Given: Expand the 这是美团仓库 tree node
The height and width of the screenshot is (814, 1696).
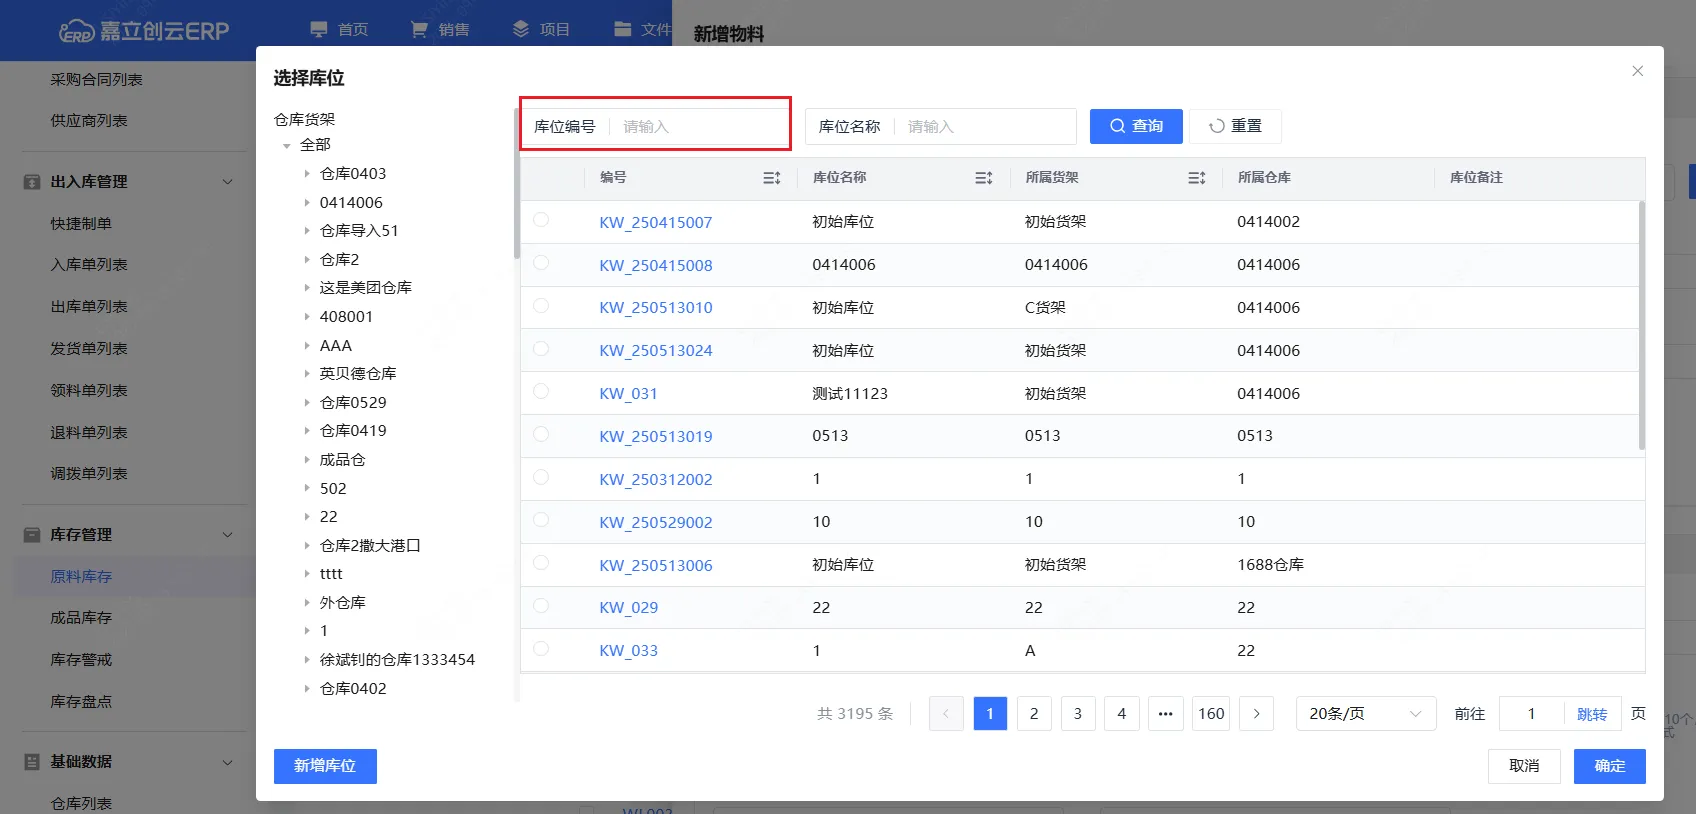Looking at the screenshot, I should pos(307,288).
